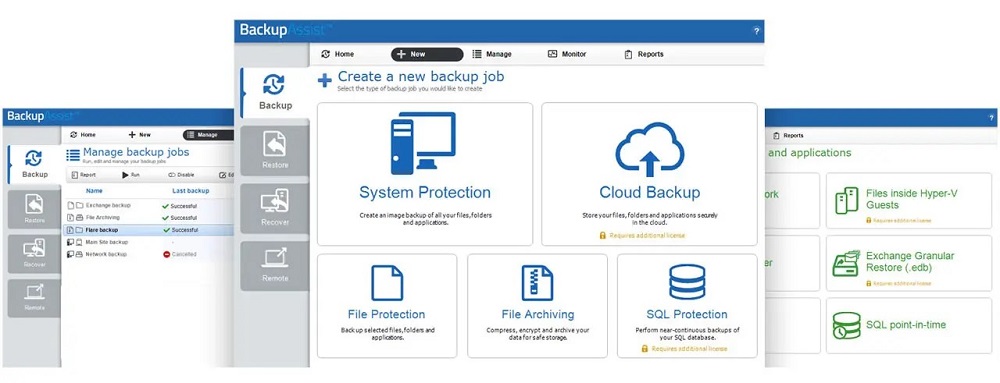Image resolution: width=1000 pixels, height=383 pixels.
Task: Click the File Archiving title text
Action: (538, 314)
